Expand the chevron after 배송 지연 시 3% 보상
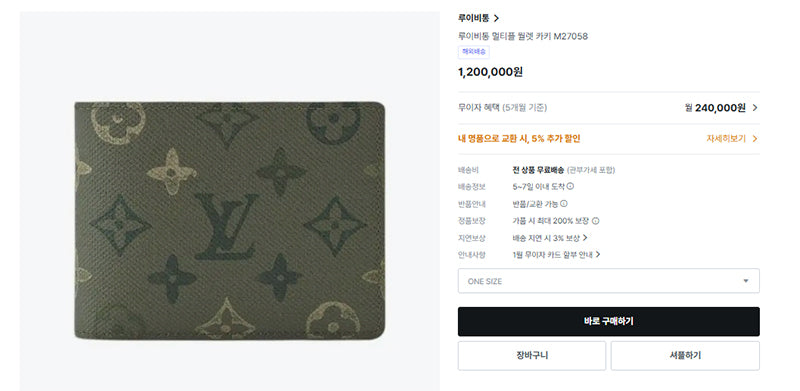This screenshot has width=800, height=391. (585, 238)
